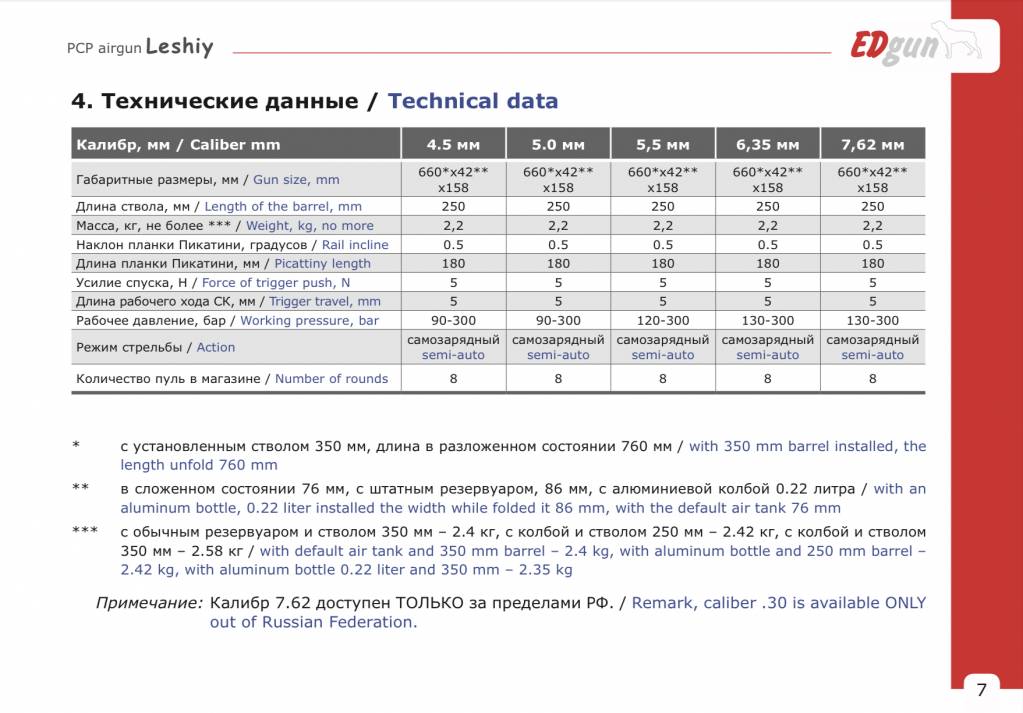
Task: Select the "Rail incline" row label
Action: coord(355,245)
